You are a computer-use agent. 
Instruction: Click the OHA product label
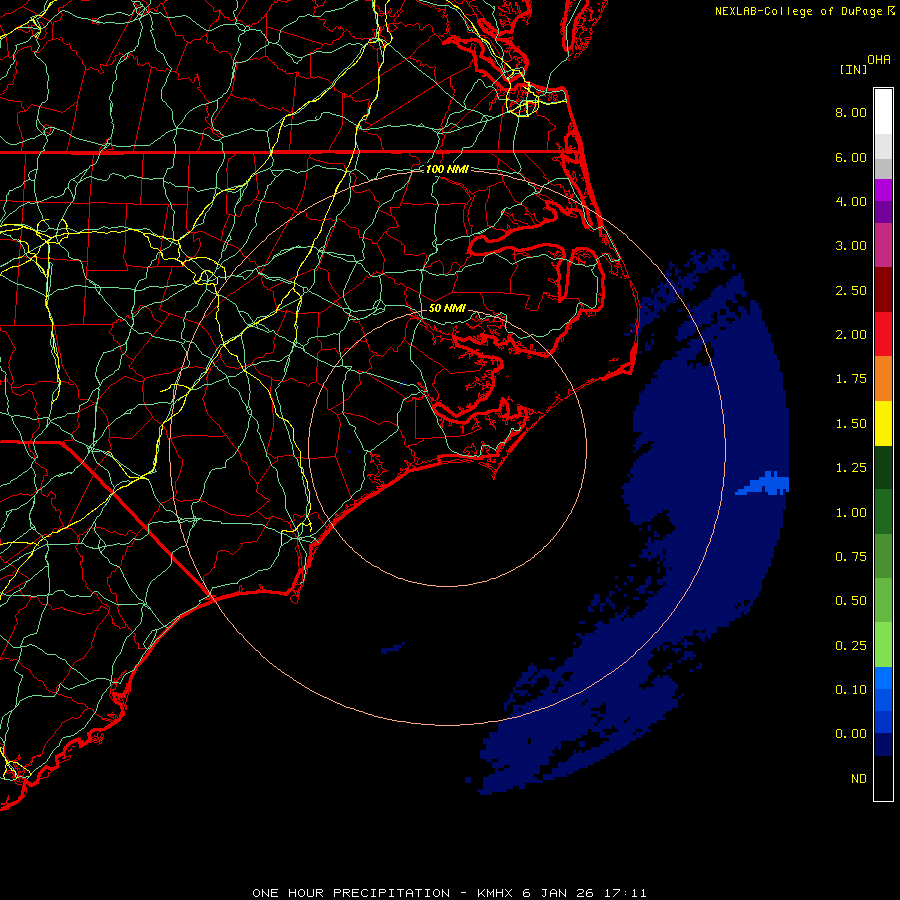point(879,60)
